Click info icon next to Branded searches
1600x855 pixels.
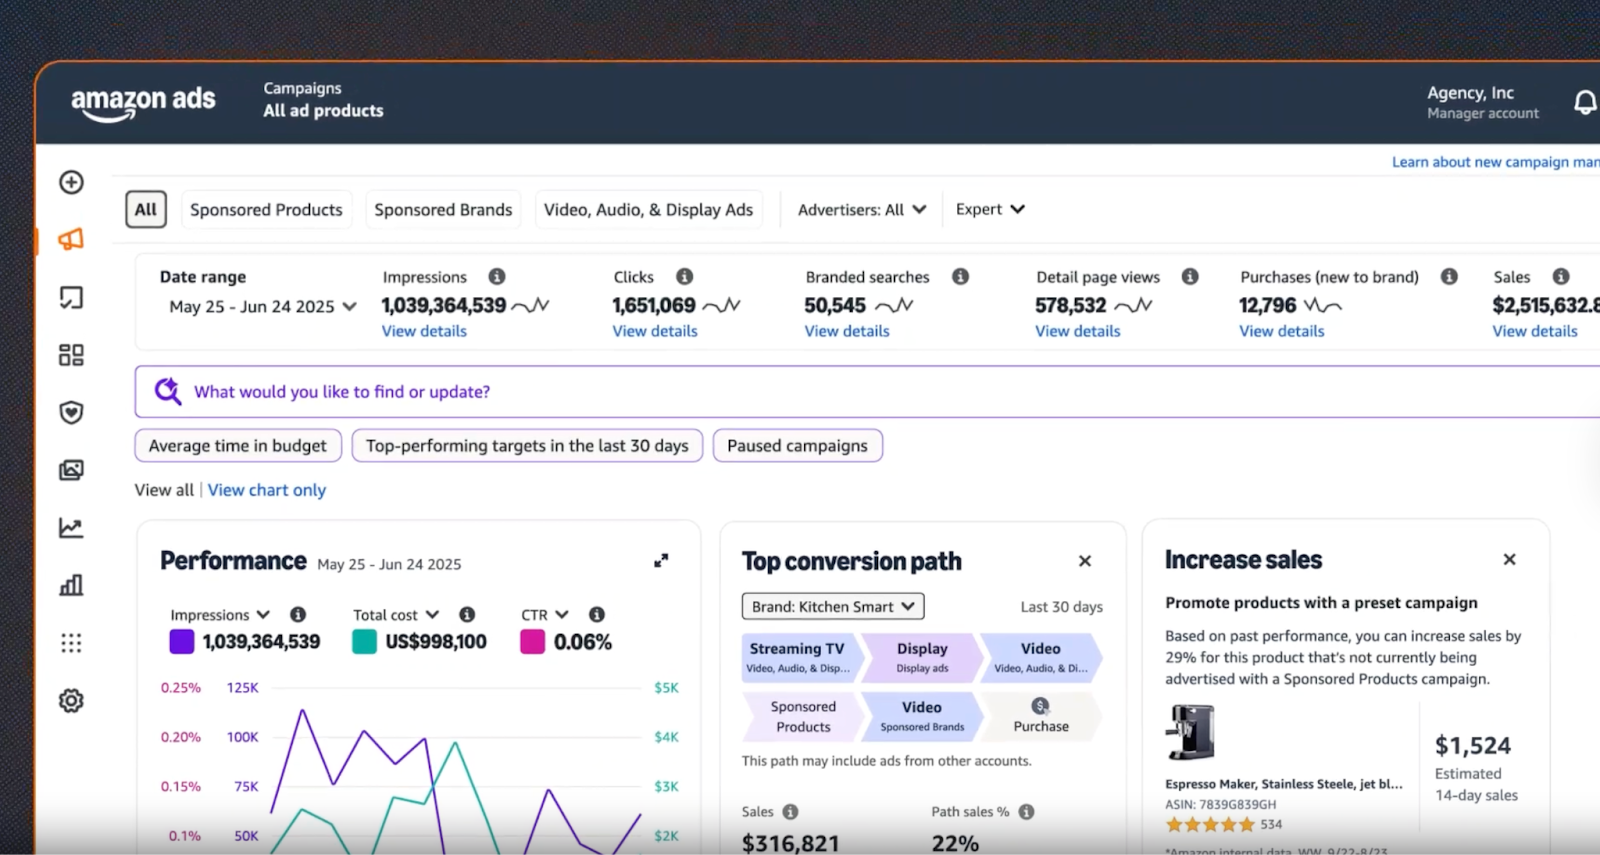pyautogui.click(x=960, y=277)
